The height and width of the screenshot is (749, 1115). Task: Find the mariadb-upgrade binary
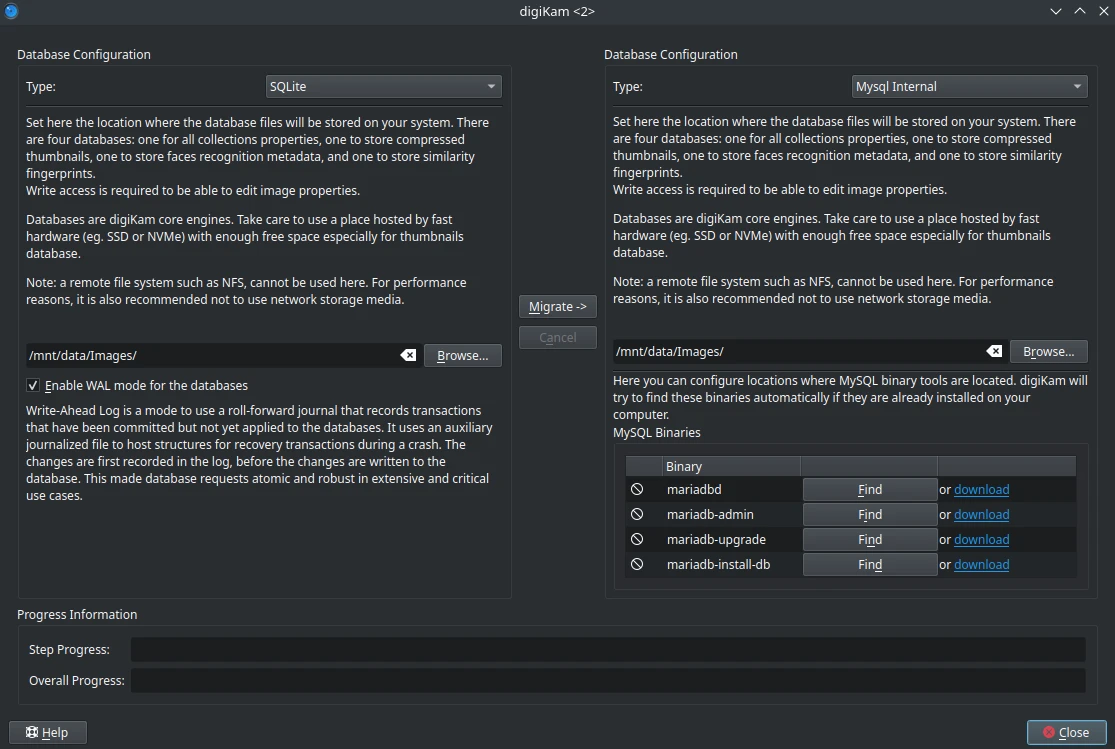(x=869, y=540)
